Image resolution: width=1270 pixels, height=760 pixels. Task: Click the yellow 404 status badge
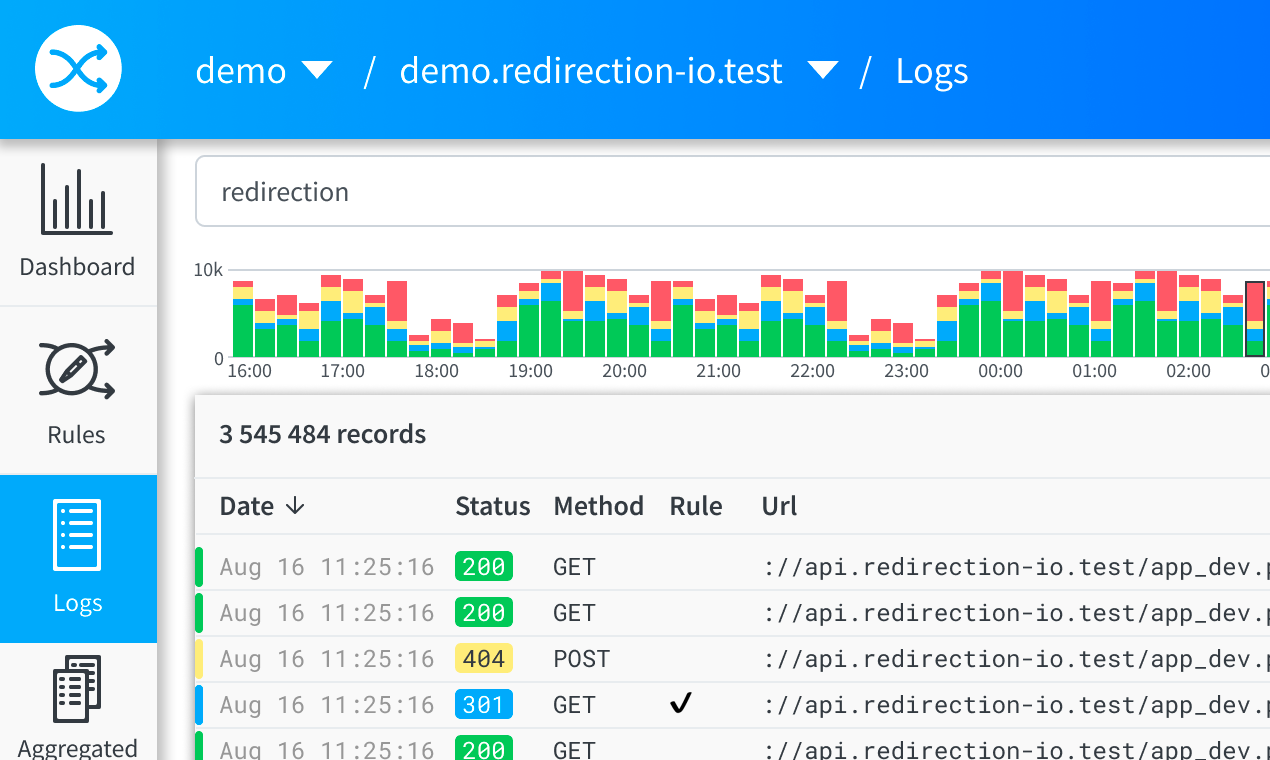484,659
